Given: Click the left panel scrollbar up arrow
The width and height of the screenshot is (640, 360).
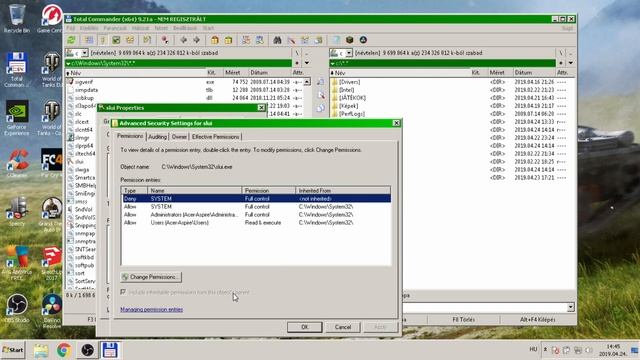Looking at the screenshot, I should coord(307,82).
